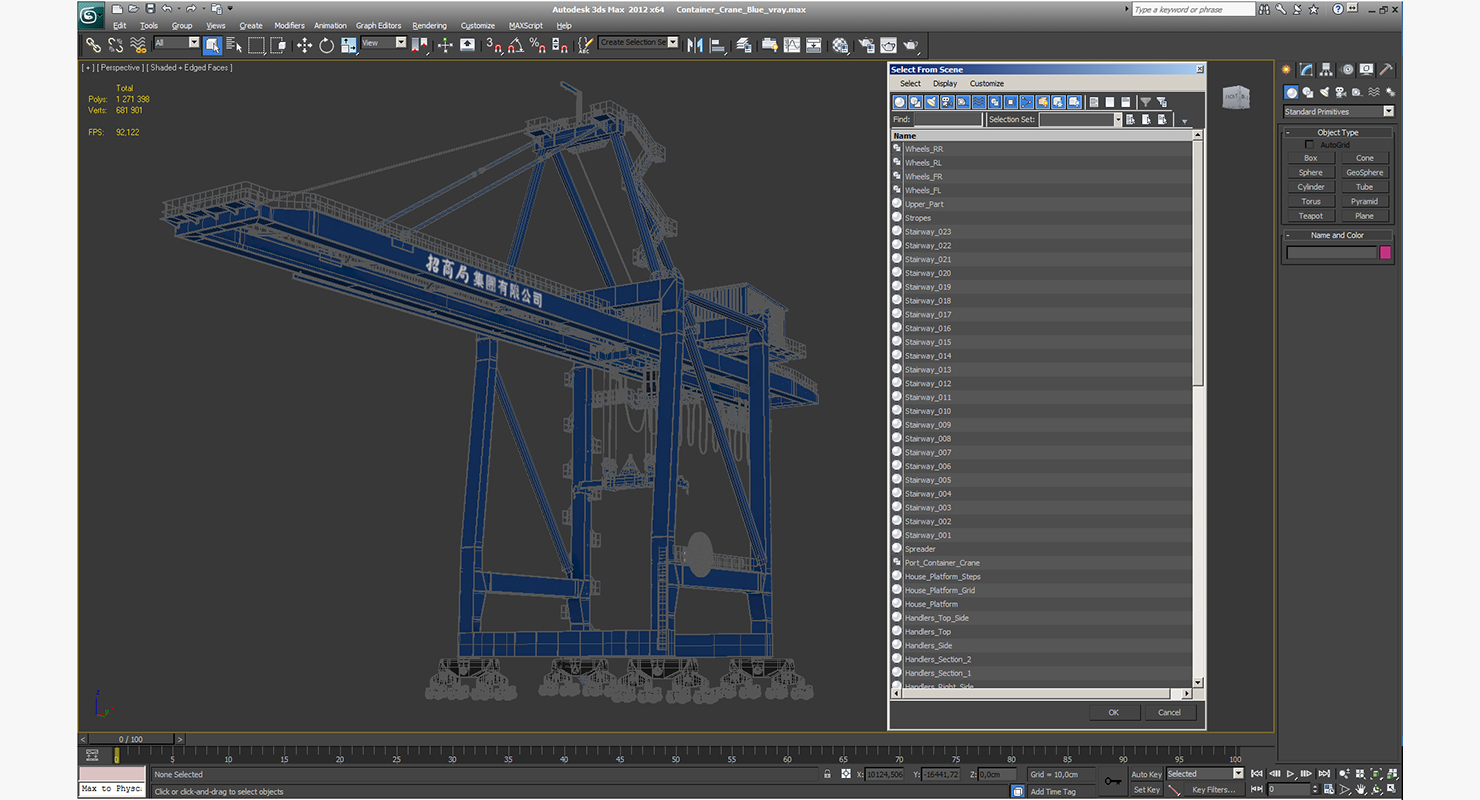Image resolution: width=1480 pixels, height=800 pixels.
Task: Expand the Selection Set dropdown in dialog
Action: pyautogui.click(x=1118, y=119)
